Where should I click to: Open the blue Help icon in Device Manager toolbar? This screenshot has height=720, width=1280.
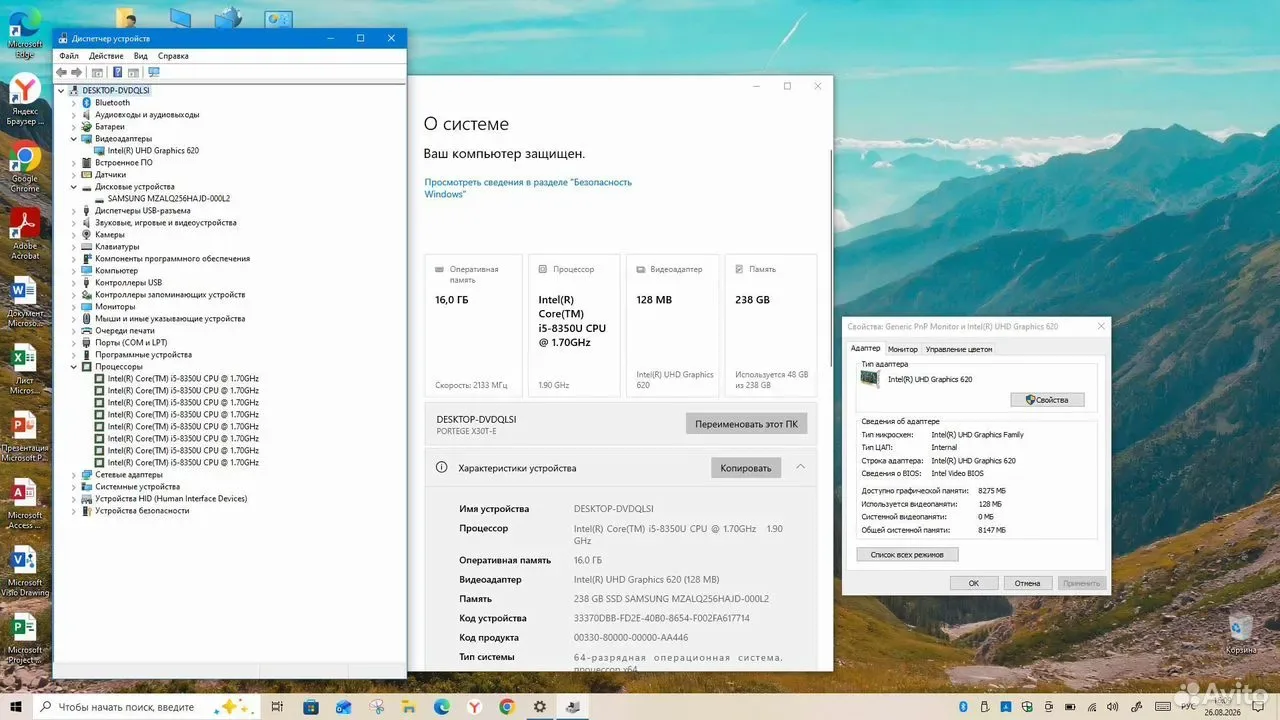(x=117, y=72)
